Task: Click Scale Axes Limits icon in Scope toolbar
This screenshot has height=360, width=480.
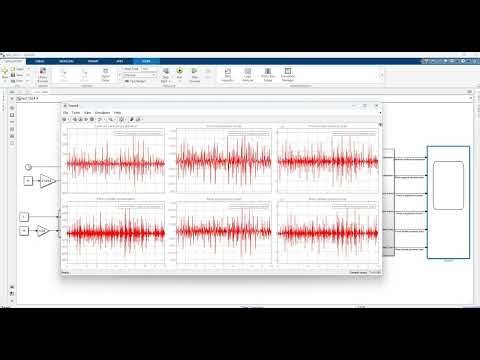Action: [121, 119]
